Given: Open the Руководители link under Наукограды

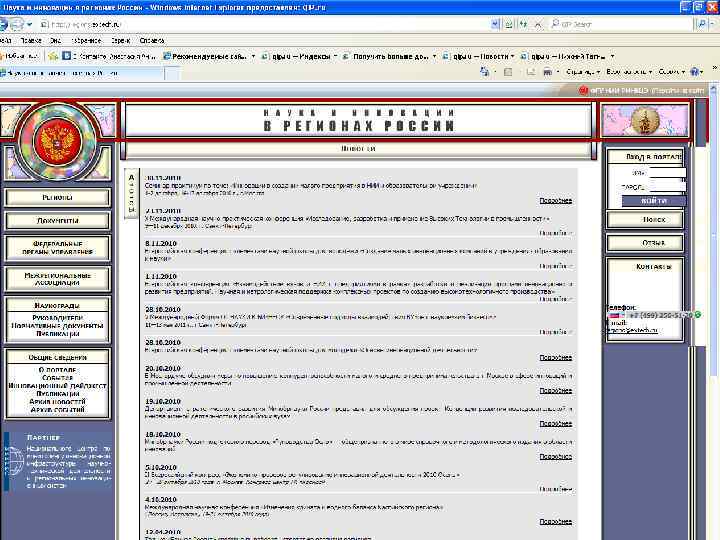Looking at the screenshot, I should [57, 318].
